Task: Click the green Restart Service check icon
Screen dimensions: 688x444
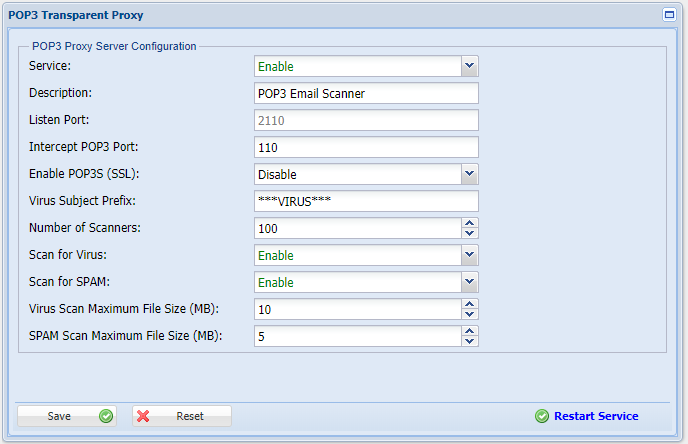Action: (542, 416)
